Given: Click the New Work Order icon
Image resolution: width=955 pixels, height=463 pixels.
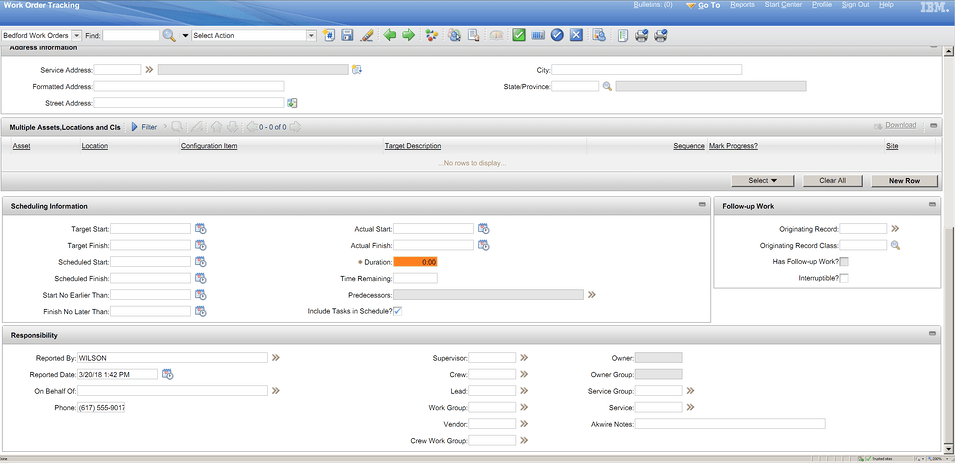Looking at the screenshot, I should pos(329,35).
